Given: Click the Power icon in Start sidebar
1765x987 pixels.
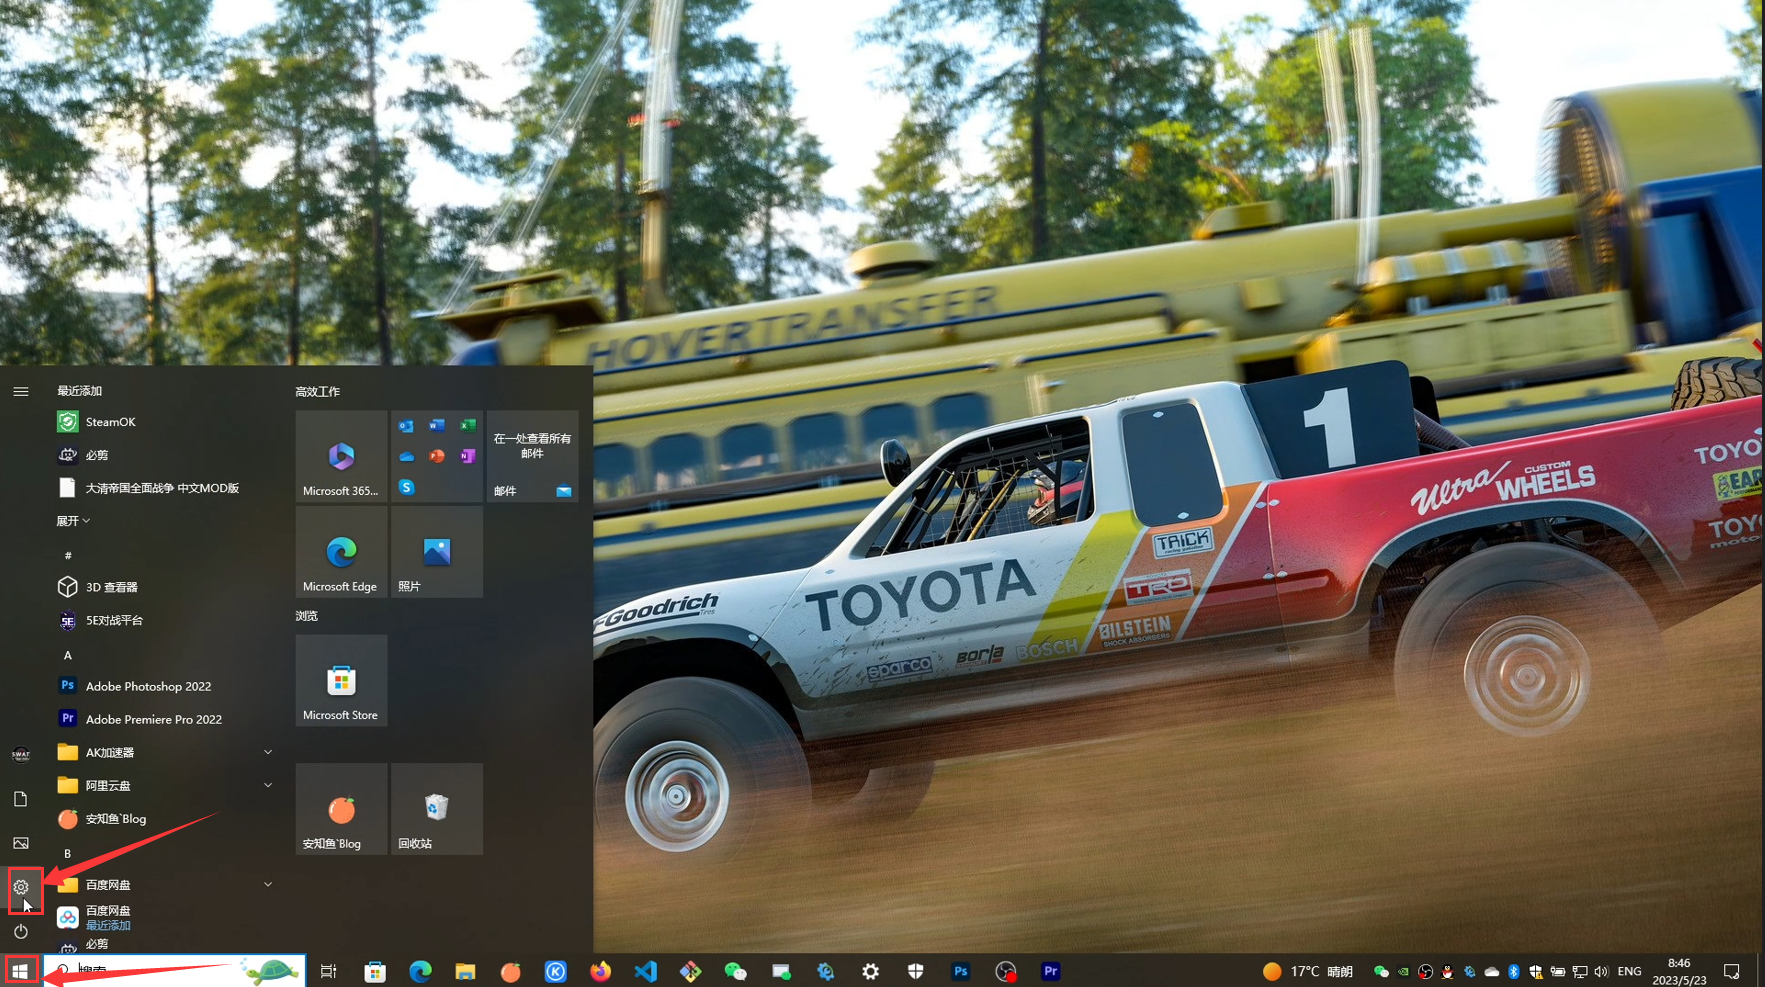Looking at the screenshot, I should [x=21, y=931].
